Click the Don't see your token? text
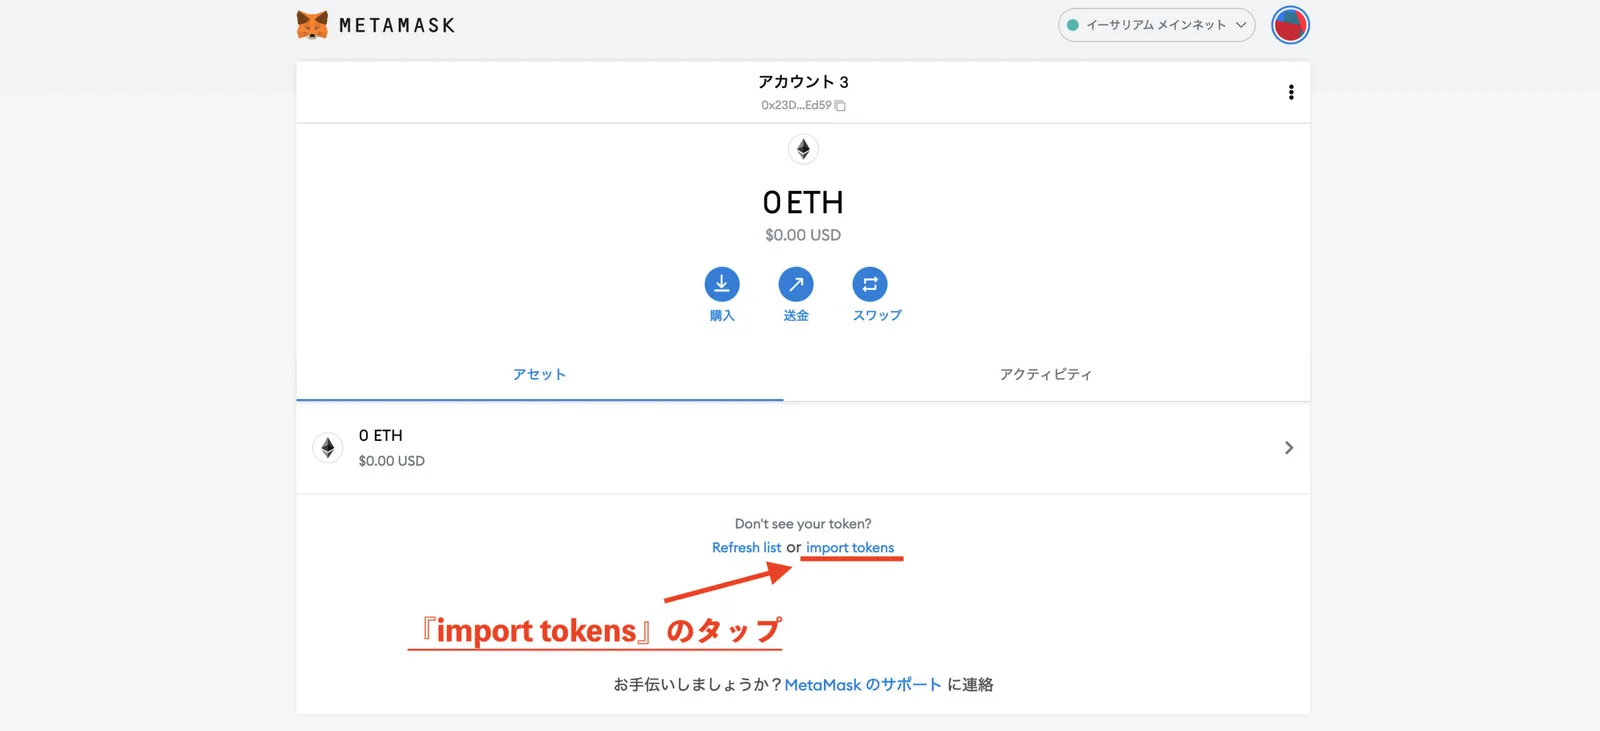 [x=803, y=524]
